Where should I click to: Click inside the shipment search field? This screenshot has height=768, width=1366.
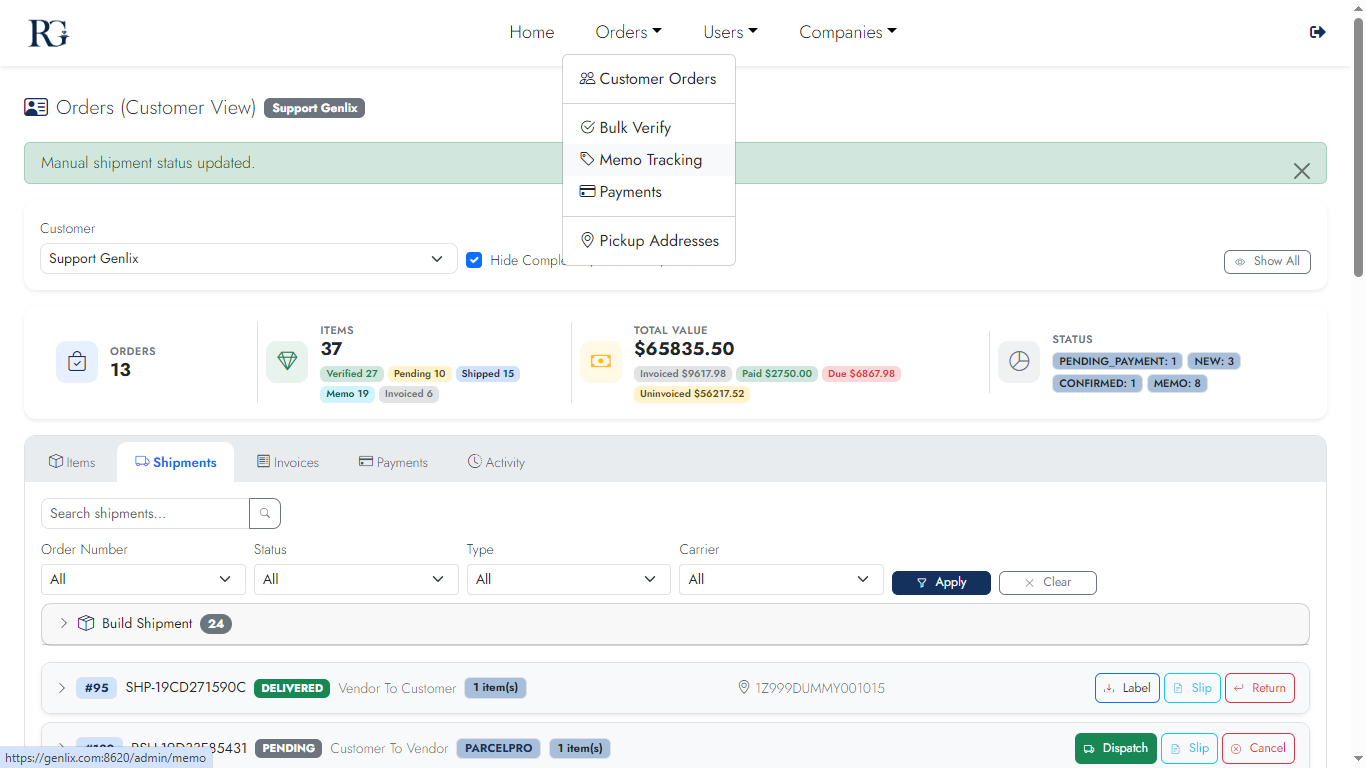click(x=143, y=513)
